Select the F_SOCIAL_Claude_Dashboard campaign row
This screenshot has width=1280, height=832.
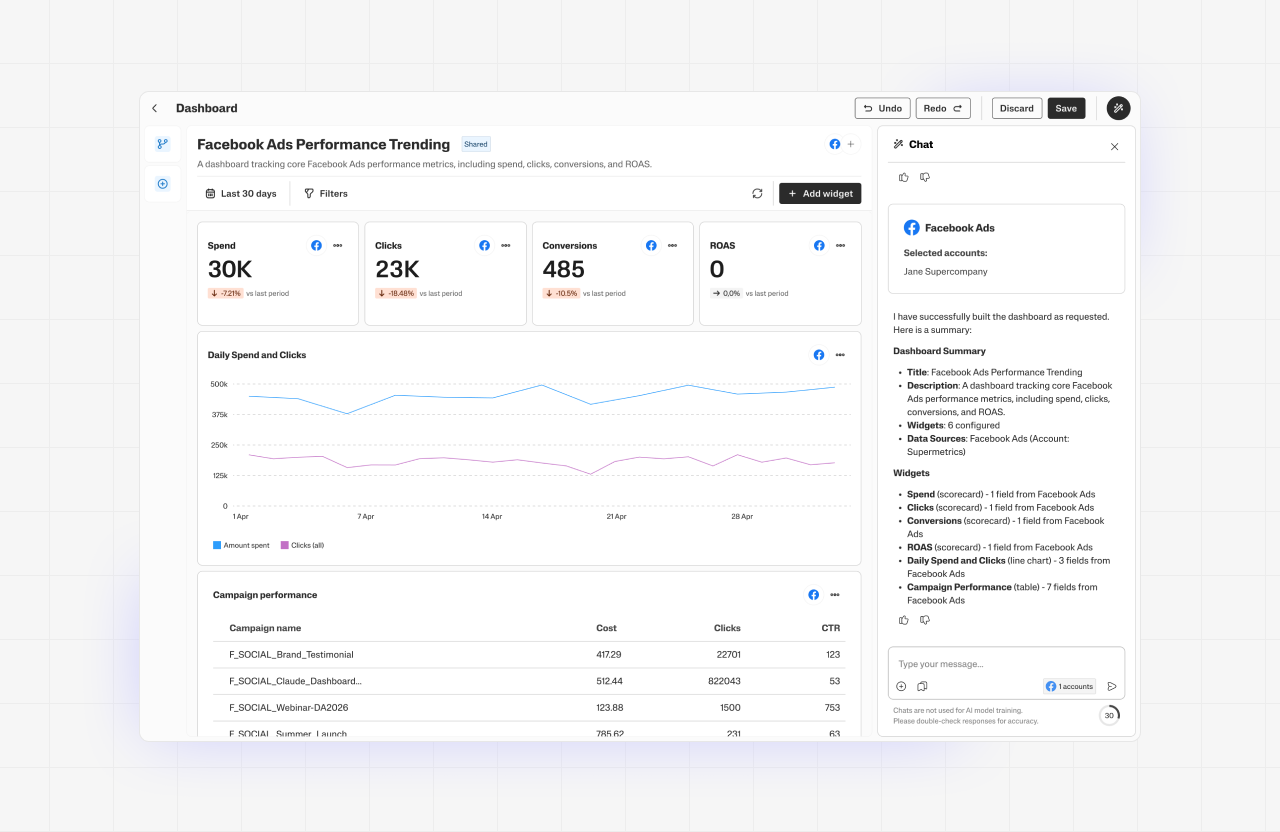click(x=529, y=681)
